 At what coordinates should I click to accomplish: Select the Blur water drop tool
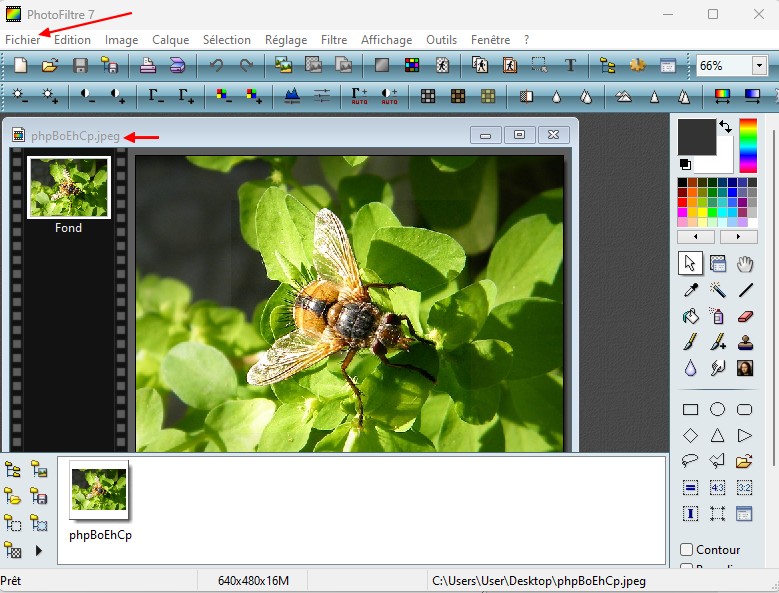(x=691, y=368)
